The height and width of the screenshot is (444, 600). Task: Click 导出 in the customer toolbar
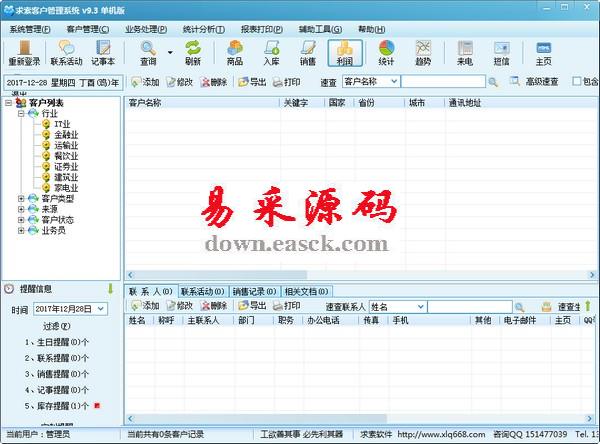point(252,82)
